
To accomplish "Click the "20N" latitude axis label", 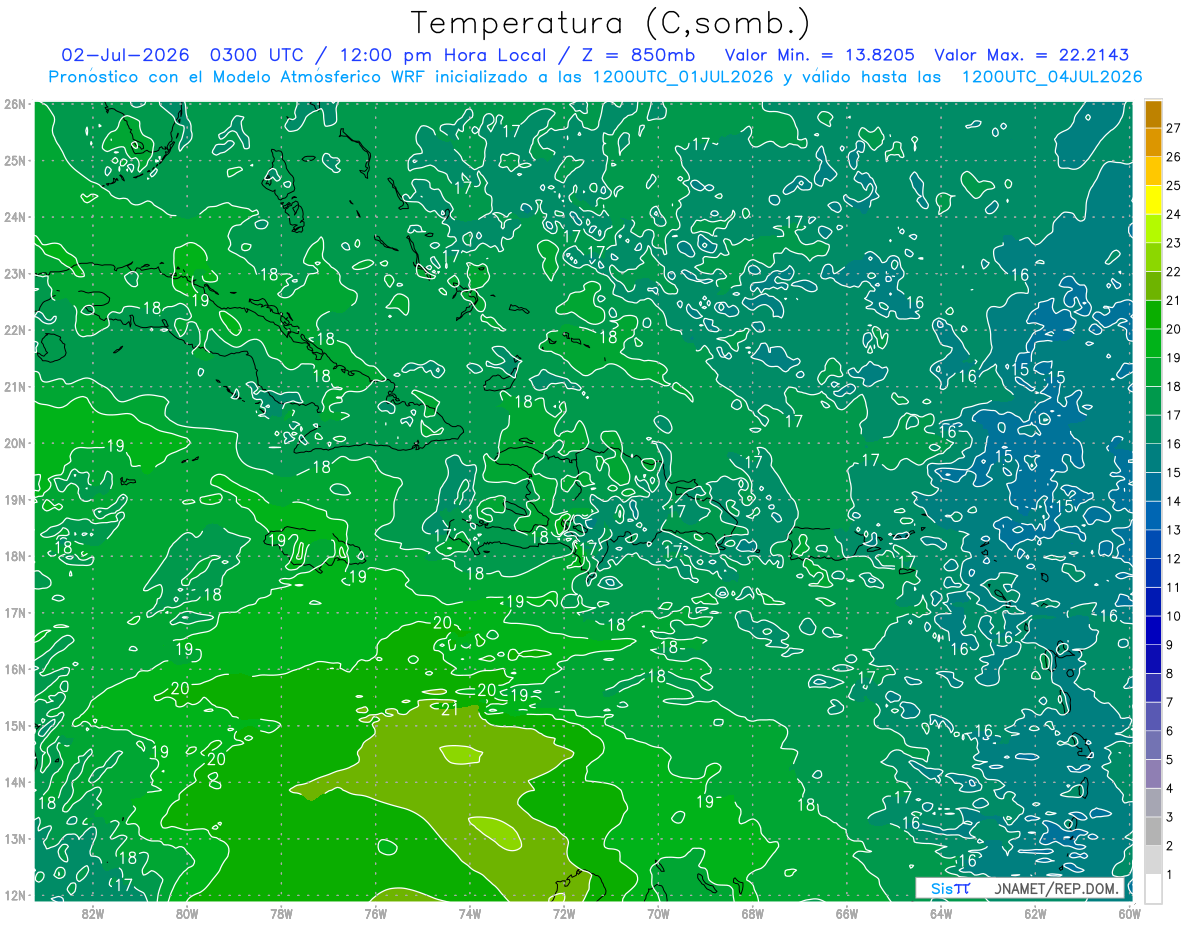I will coord(15,443).
